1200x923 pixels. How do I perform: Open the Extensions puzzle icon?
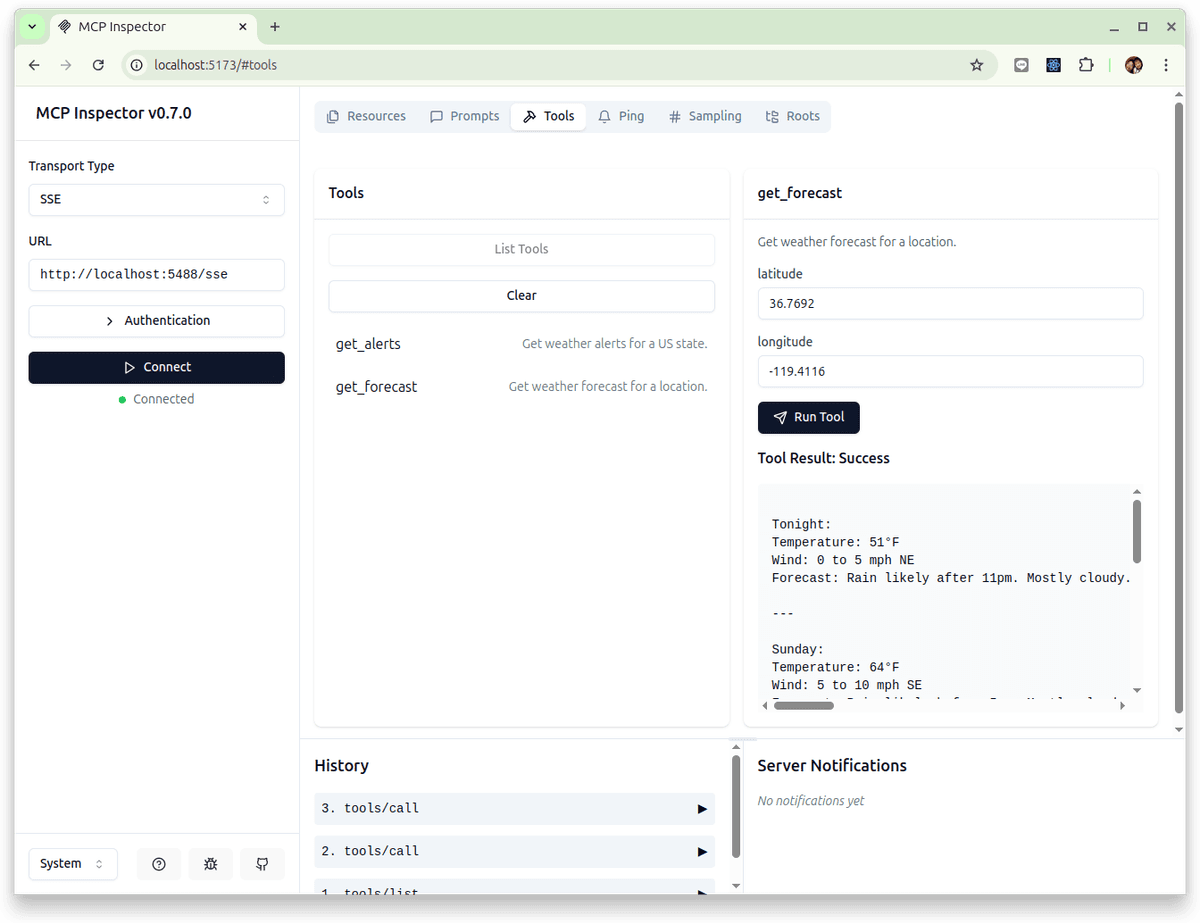pyautogui.click(x=1086, y=65)
